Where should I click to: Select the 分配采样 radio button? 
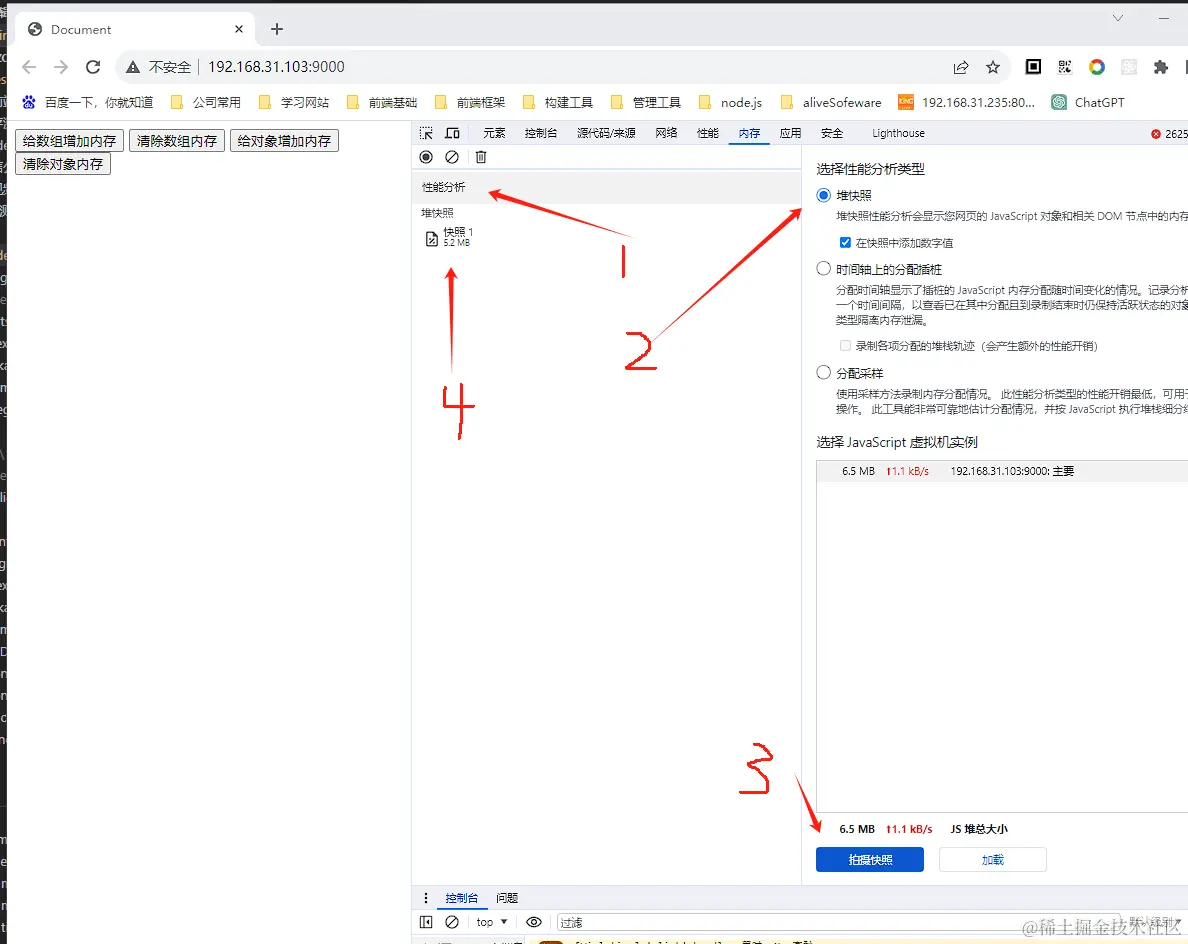click(824, 372)
